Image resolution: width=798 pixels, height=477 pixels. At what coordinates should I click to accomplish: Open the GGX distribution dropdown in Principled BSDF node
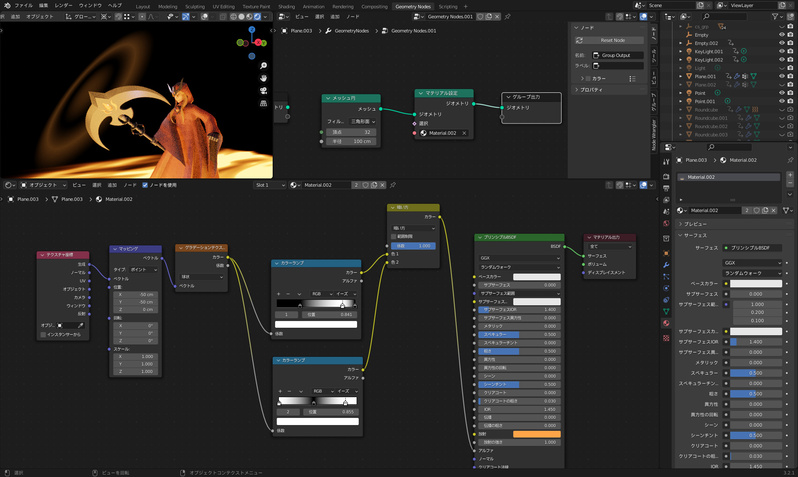point(518,258)
